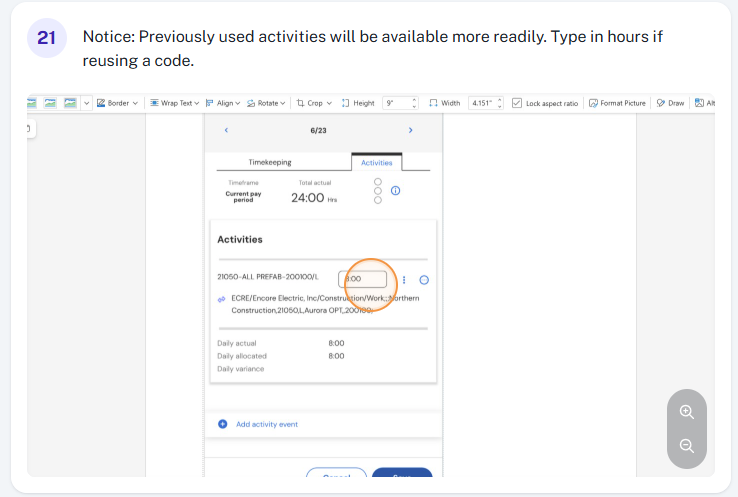The image size is (738, 497).
Task: Click the remove circle icon for activity
Action: click(424, 280)
